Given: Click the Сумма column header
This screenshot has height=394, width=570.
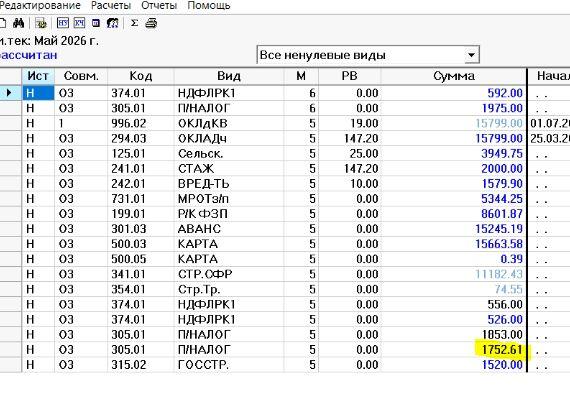Looking at the screenshot, I should [x=454, y=76].
